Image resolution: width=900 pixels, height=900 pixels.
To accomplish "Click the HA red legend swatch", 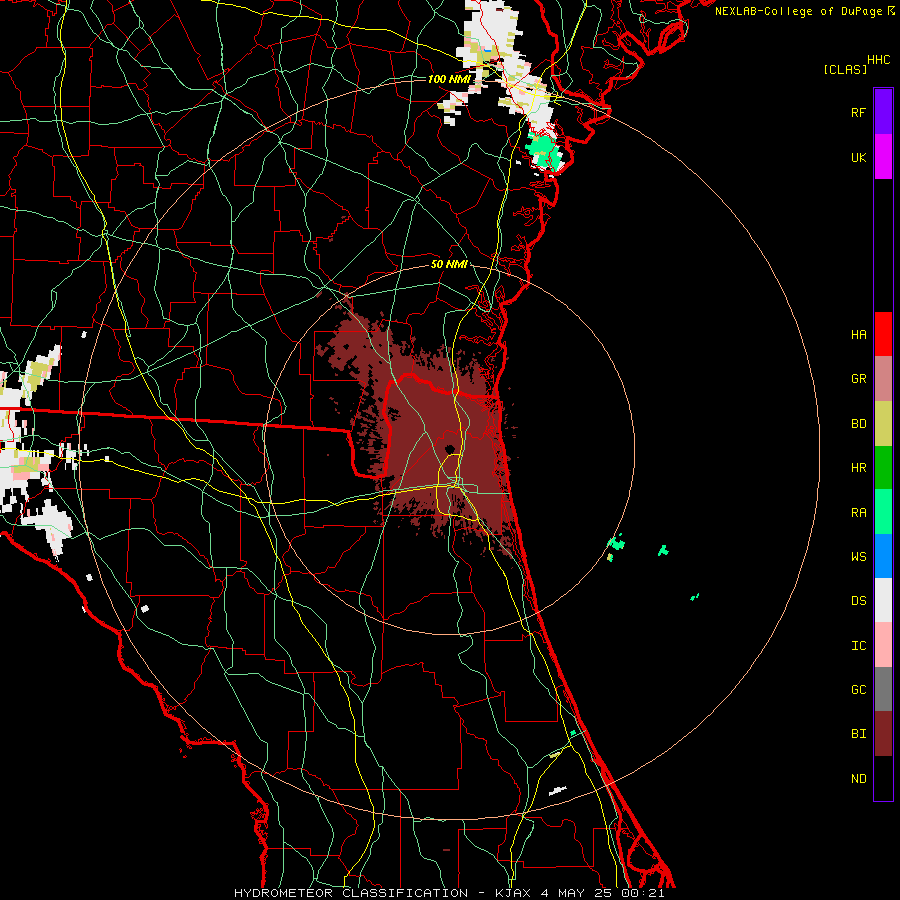I will tap(883, 334).
